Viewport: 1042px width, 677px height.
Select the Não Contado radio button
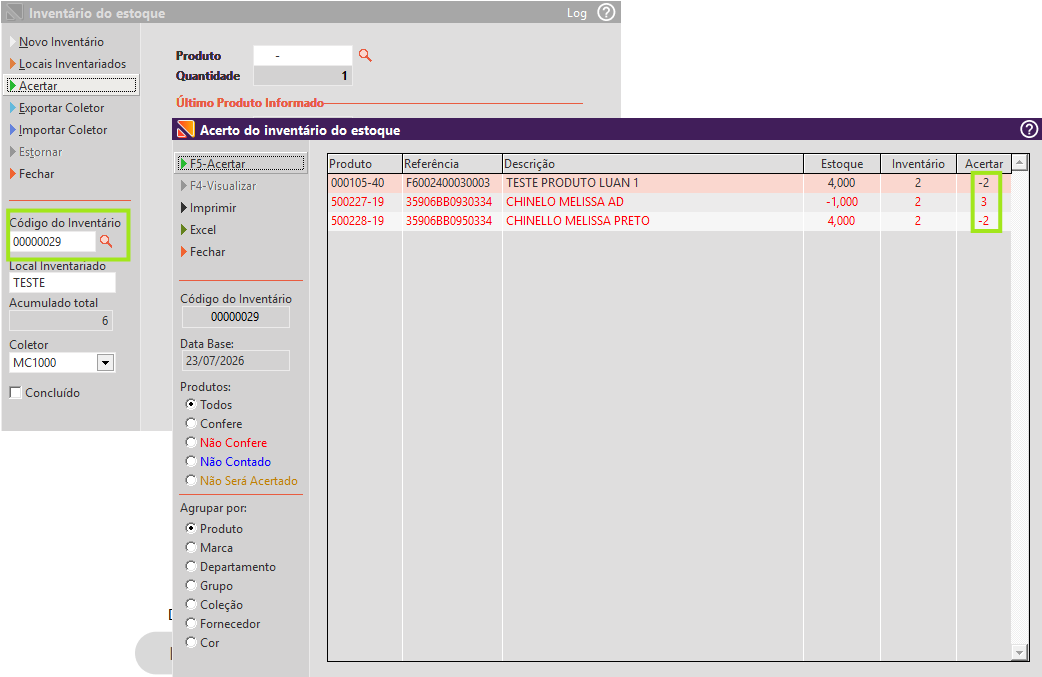pos(191,461)
